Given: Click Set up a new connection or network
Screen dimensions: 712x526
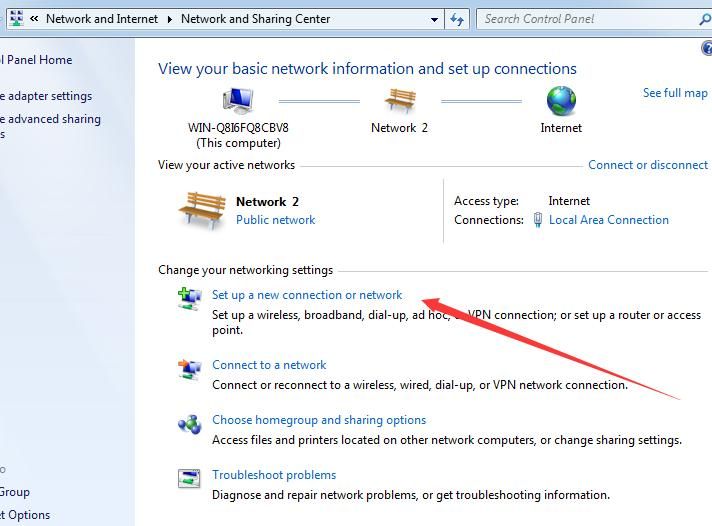Looking at the screenshot, I should point(307,295).
